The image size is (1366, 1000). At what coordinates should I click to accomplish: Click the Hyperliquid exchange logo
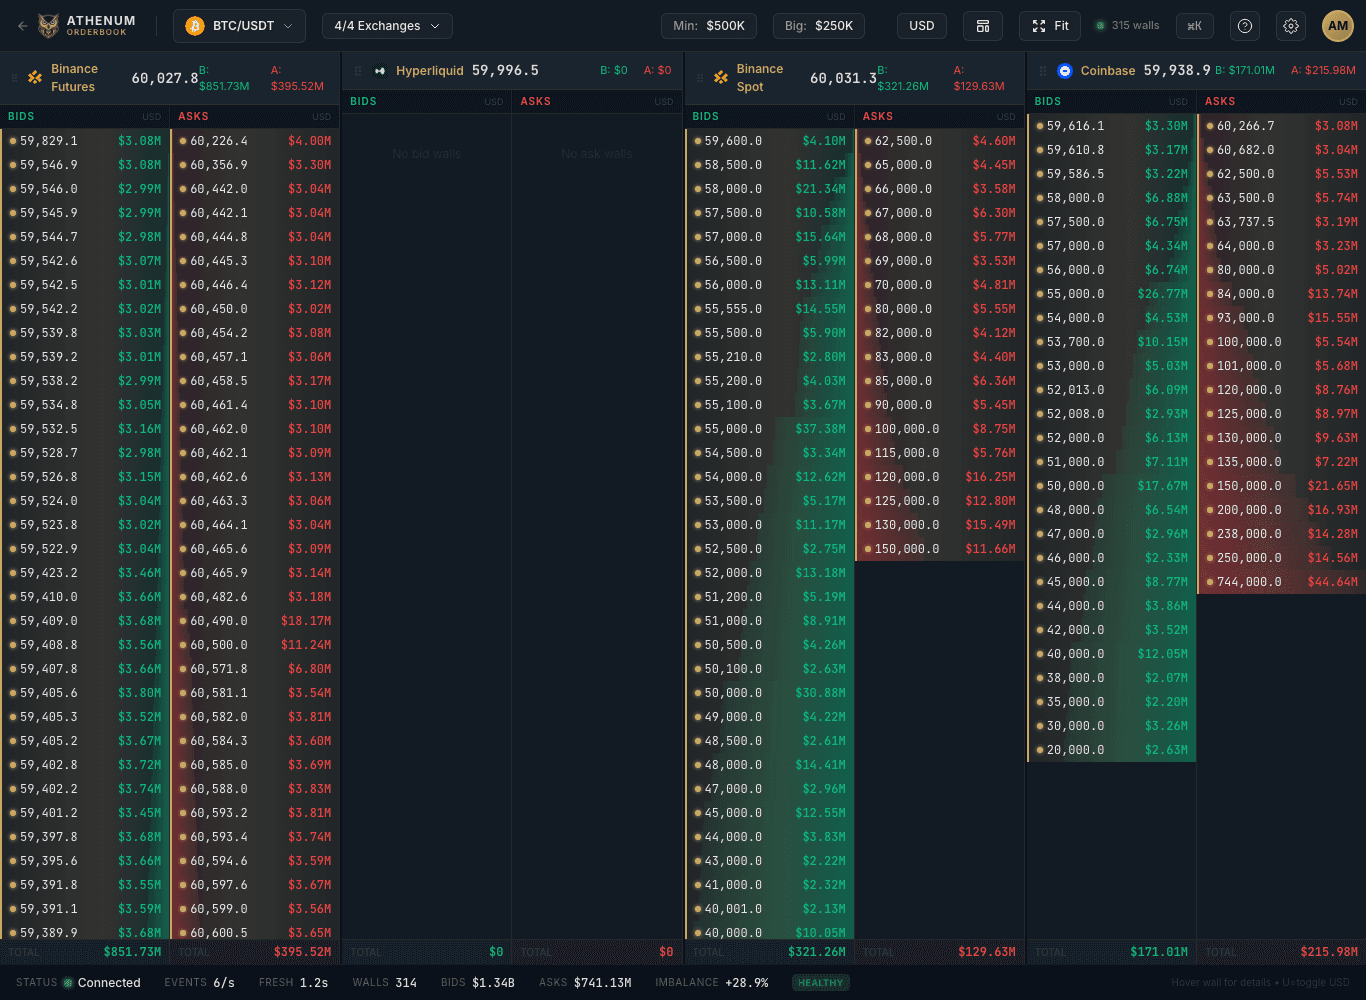tap(380, 71)
